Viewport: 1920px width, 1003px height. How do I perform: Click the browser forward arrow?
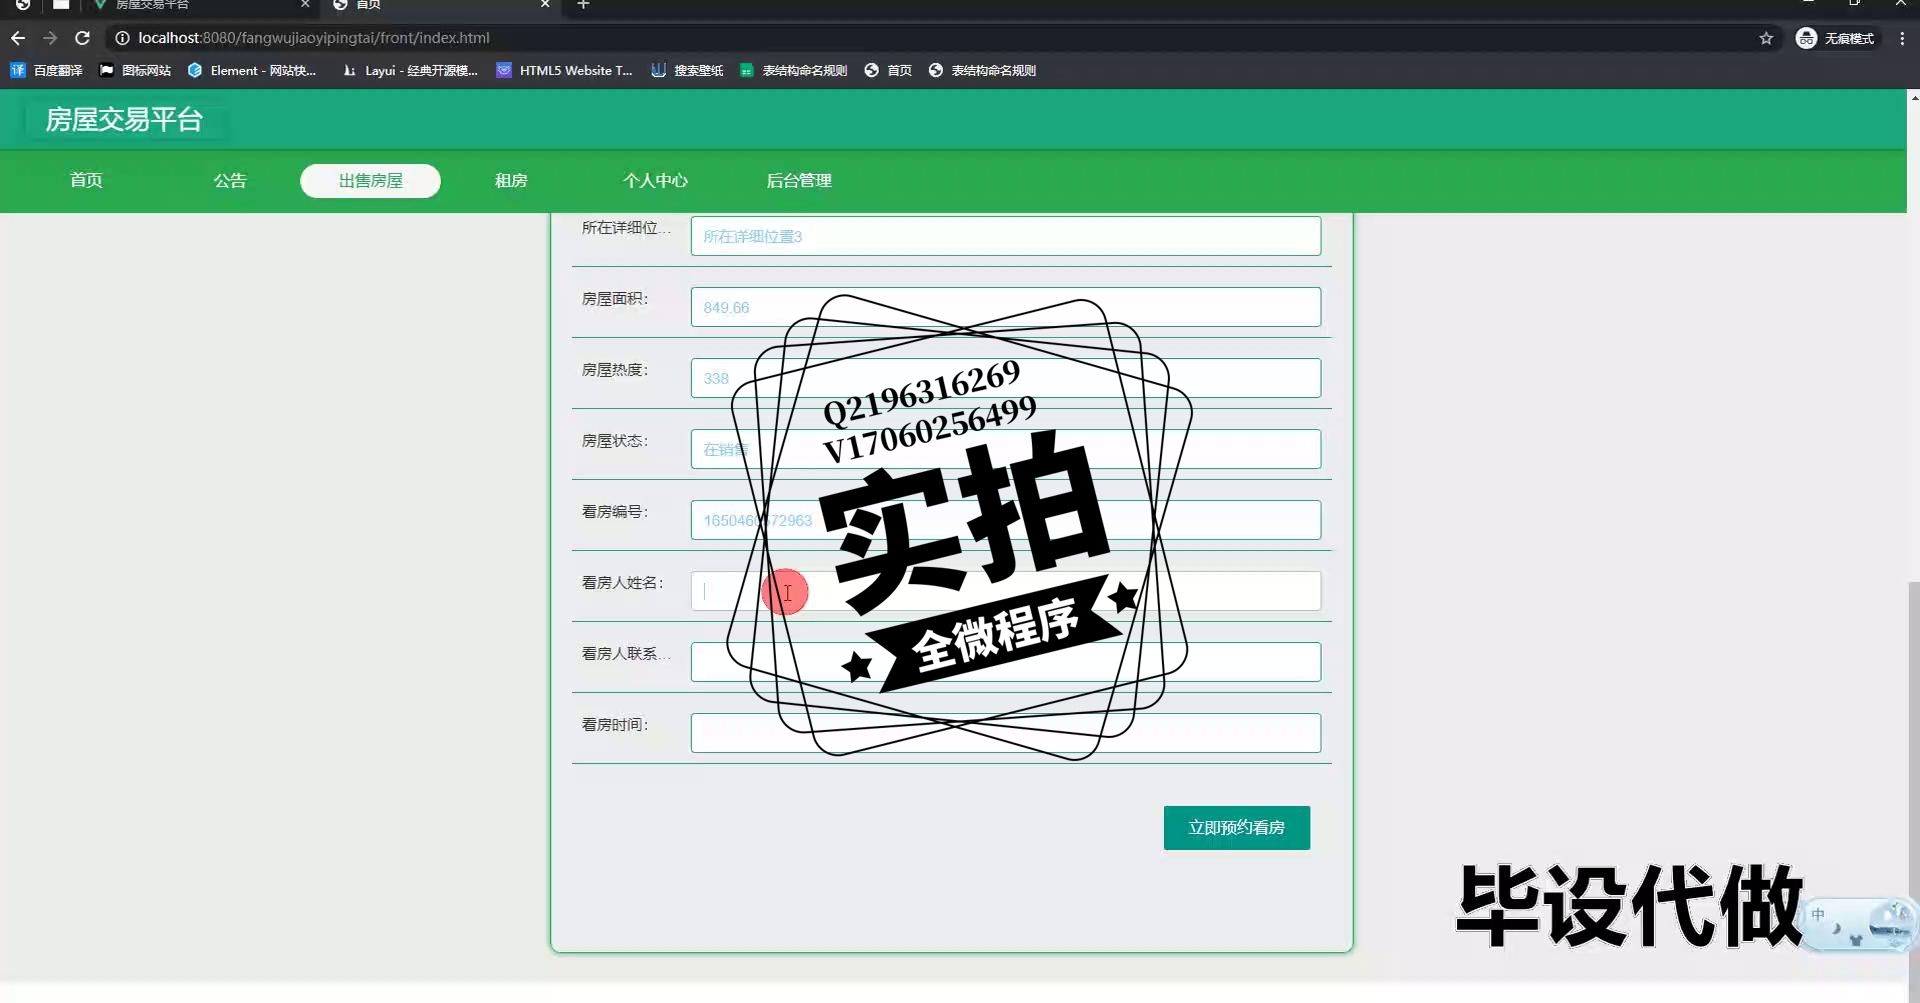tap(50, 38)
